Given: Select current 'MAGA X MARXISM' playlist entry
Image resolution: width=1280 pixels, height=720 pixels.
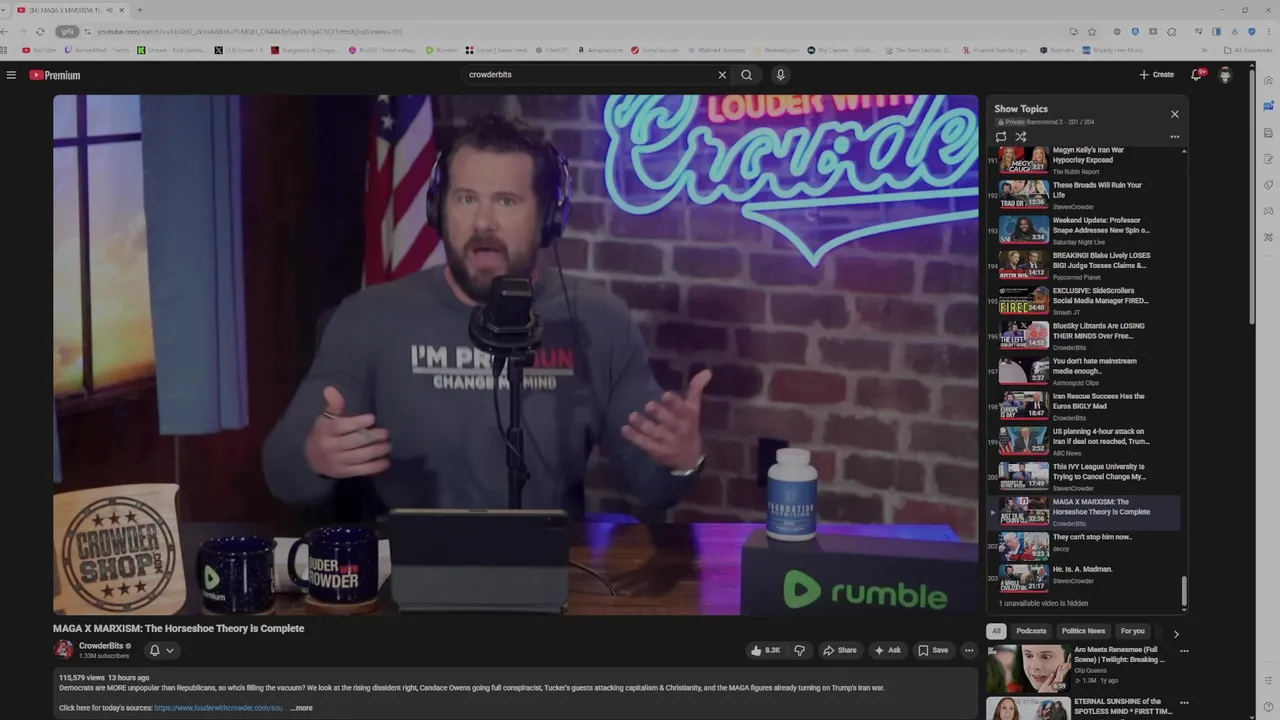Looking at the screenshot, I should click(1084, 512).
